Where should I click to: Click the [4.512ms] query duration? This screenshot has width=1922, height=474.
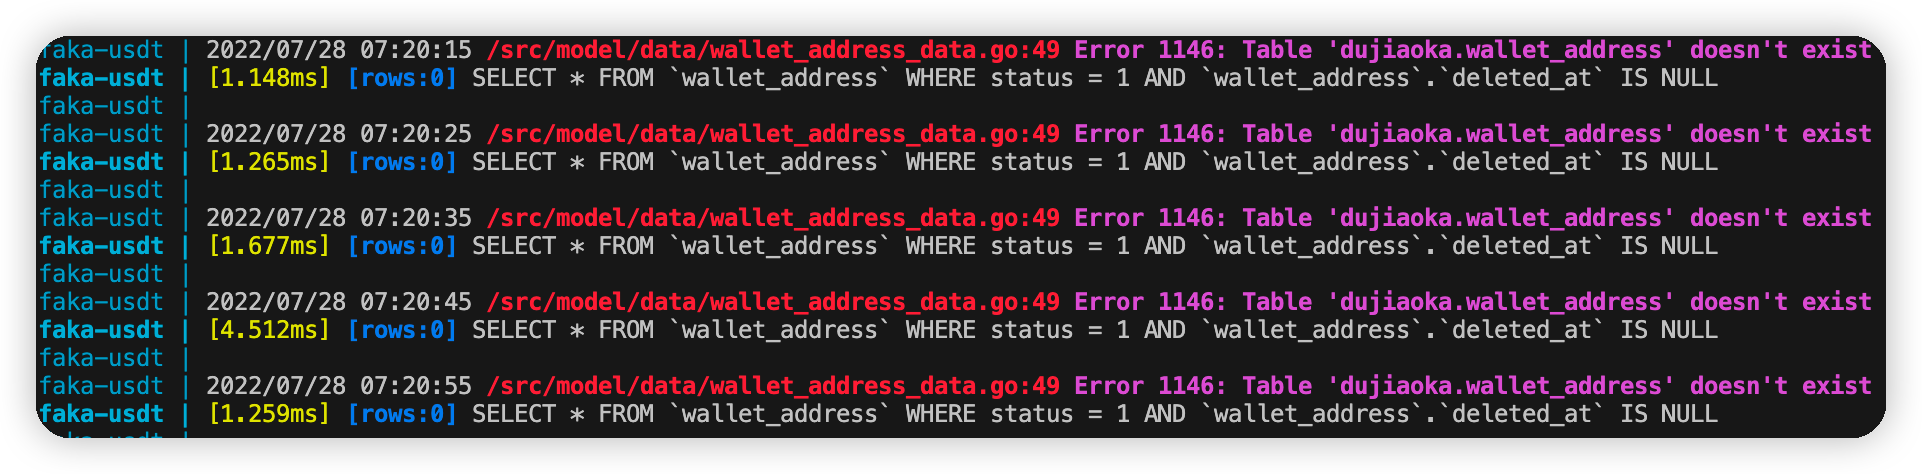pos(269,330)
